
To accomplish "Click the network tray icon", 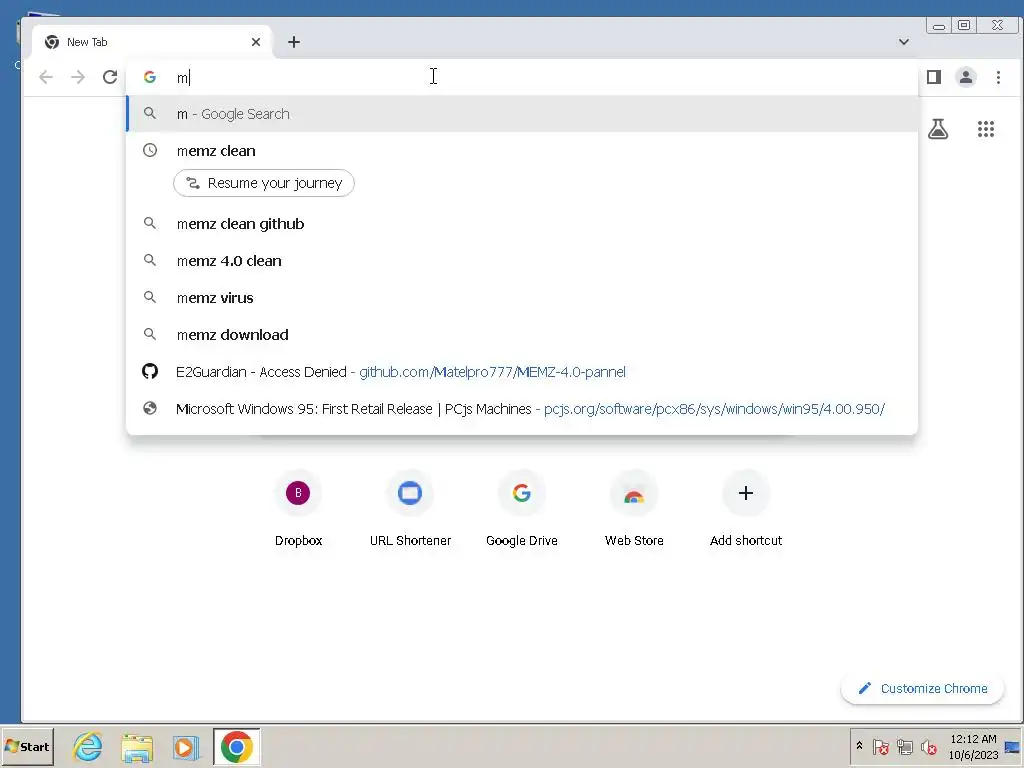I will coord(904,746).
